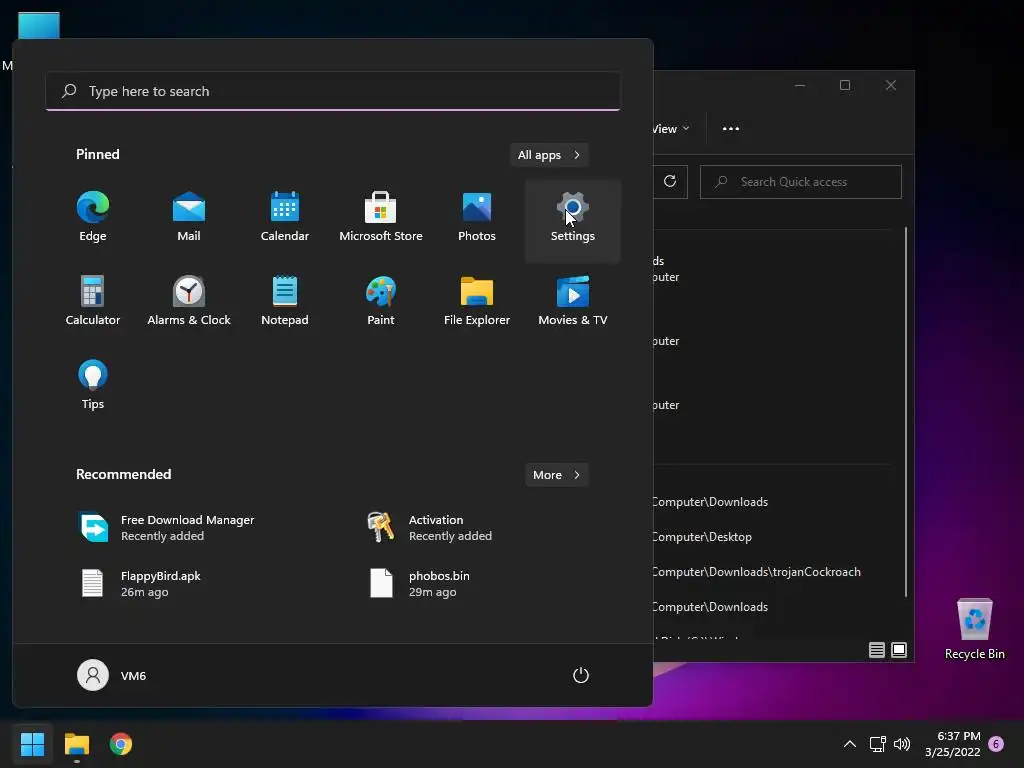Launch Movies & TV app
The width and height of the screenshot is (1024, 768).
573,301
